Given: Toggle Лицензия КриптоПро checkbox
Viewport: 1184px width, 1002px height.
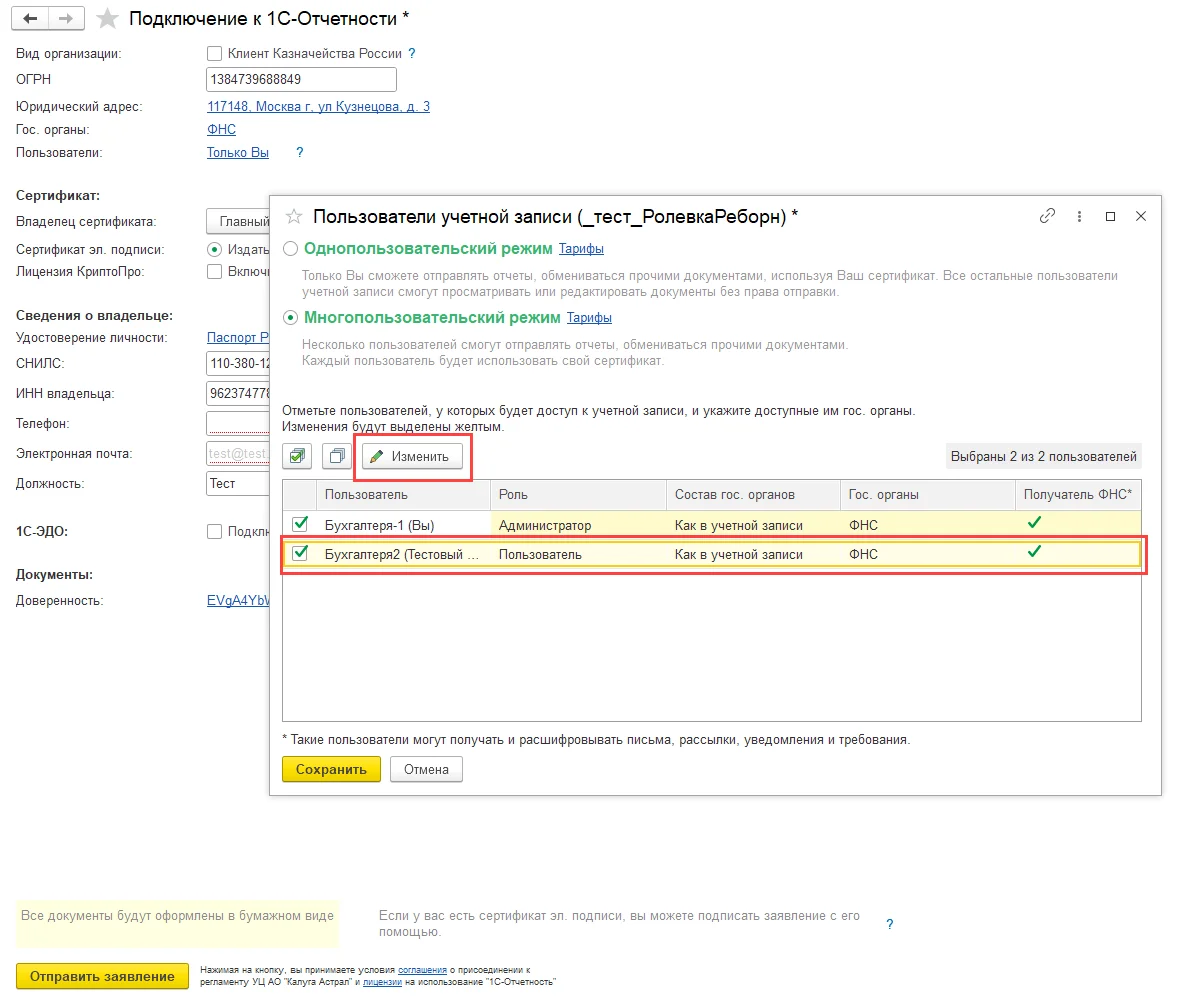Looking at the screenshot, I should 214,272.
